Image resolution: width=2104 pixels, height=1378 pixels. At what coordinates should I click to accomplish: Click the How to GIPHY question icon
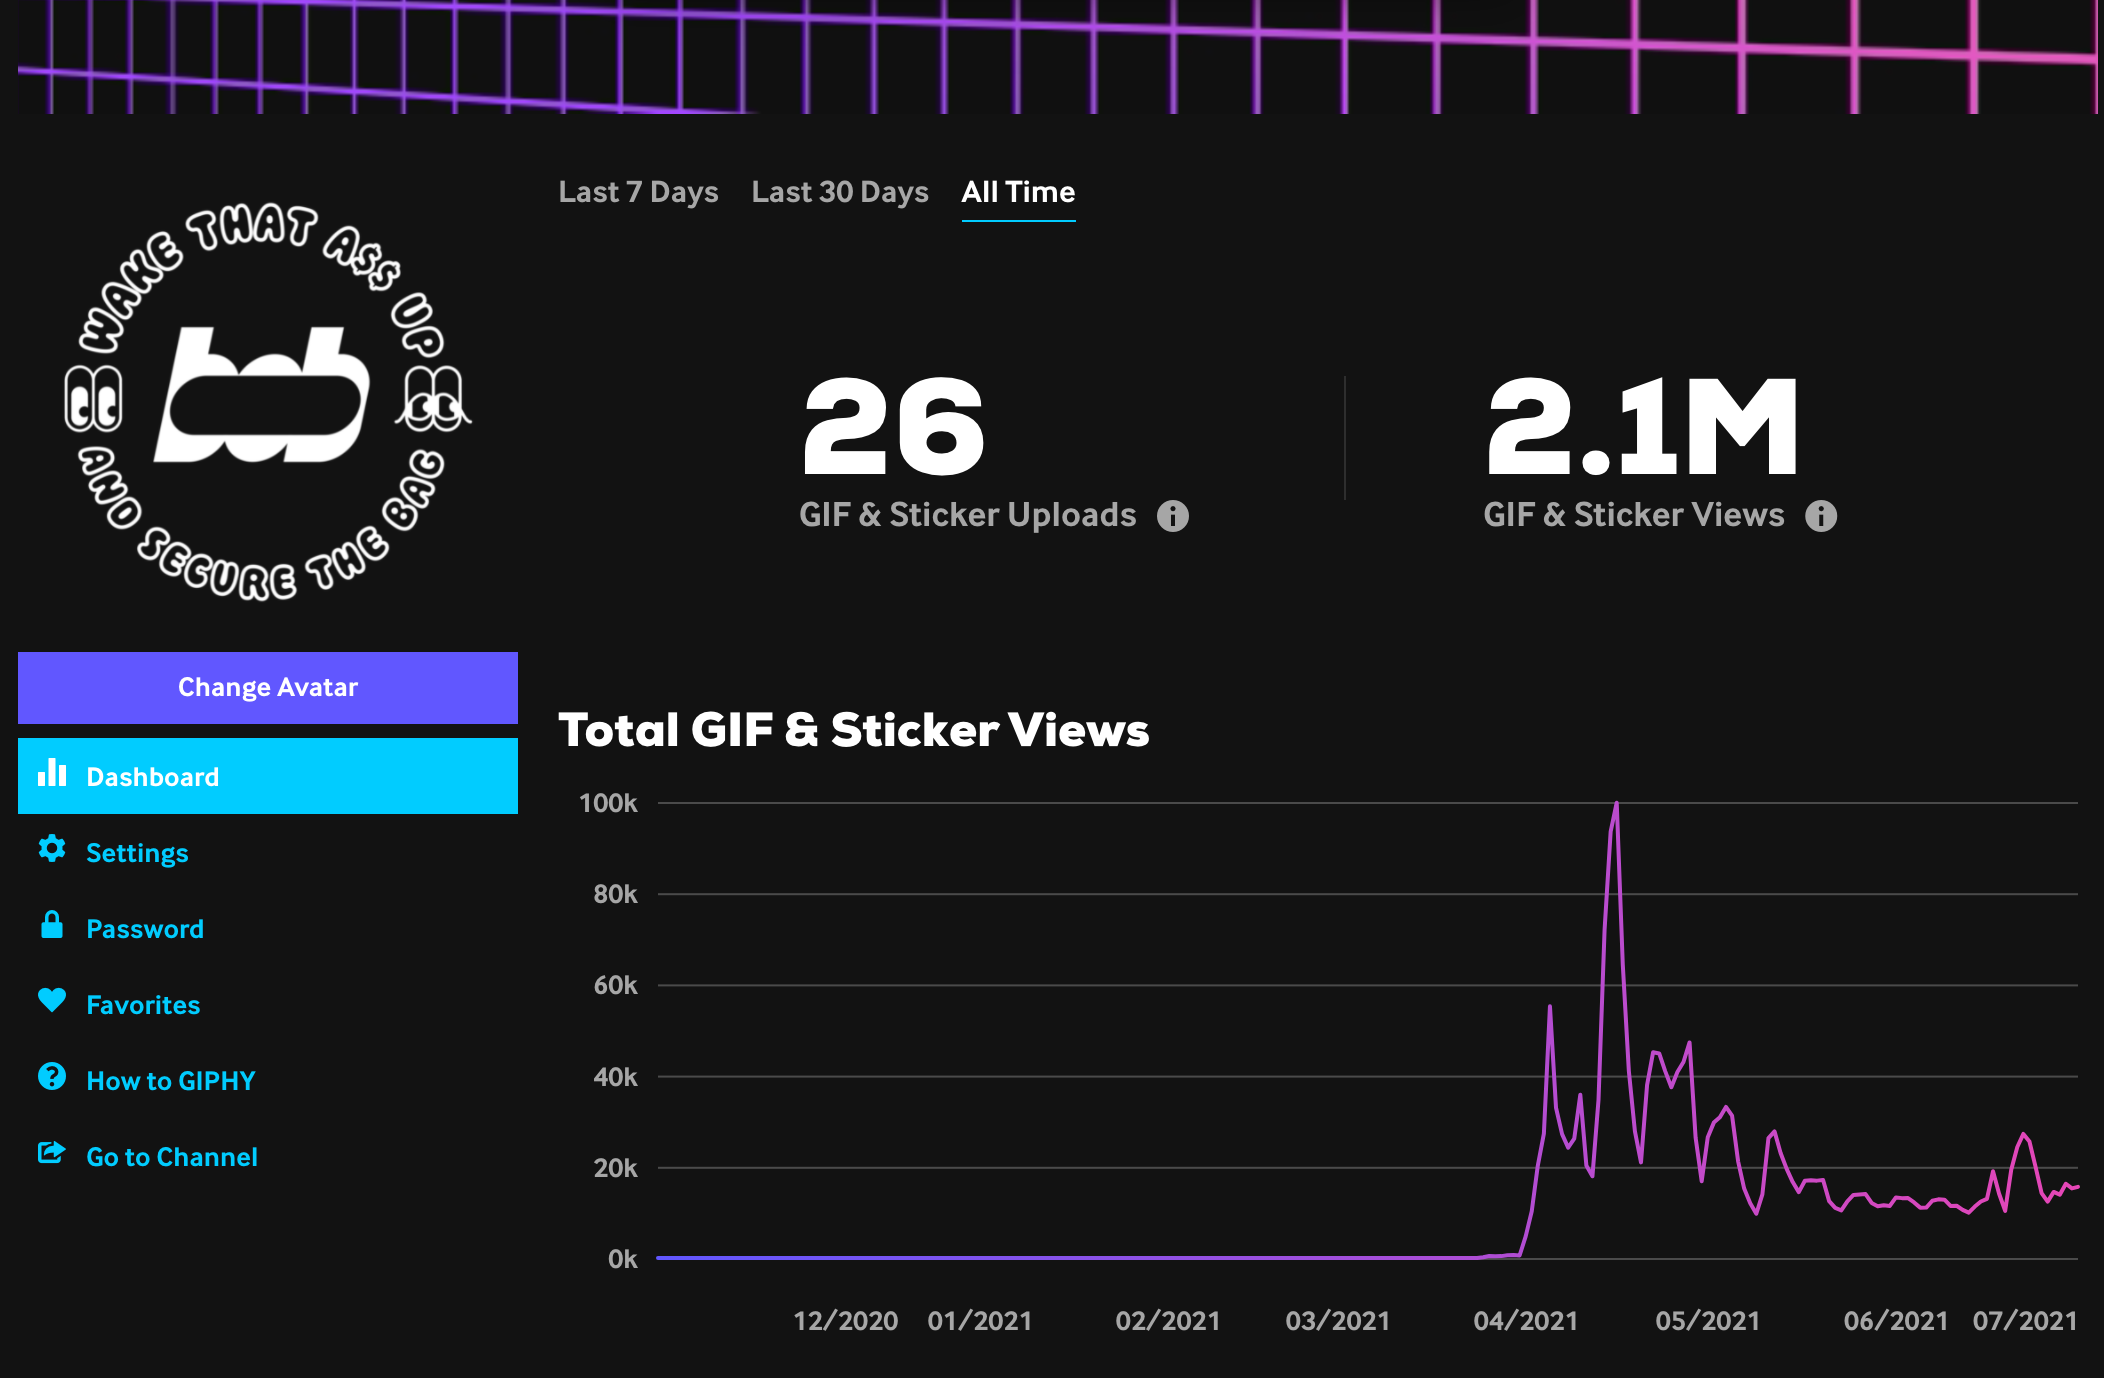[x=52, y=1077]
